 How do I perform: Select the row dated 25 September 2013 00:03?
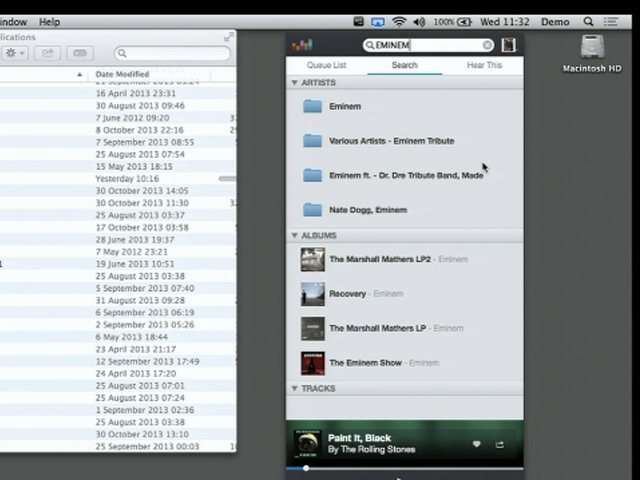118,447
